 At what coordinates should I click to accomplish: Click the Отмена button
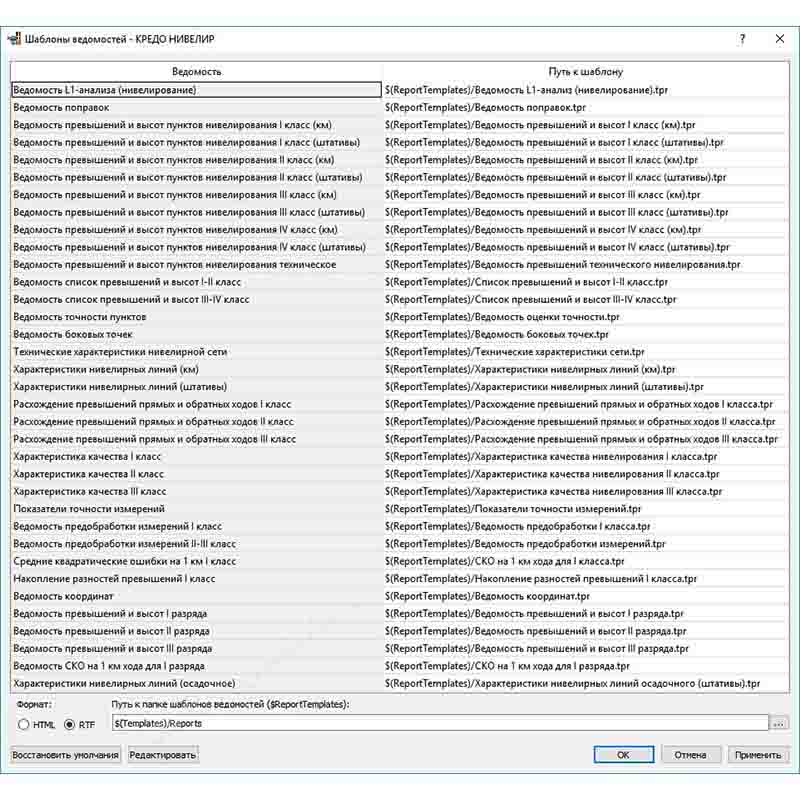[x=690, y=755]
